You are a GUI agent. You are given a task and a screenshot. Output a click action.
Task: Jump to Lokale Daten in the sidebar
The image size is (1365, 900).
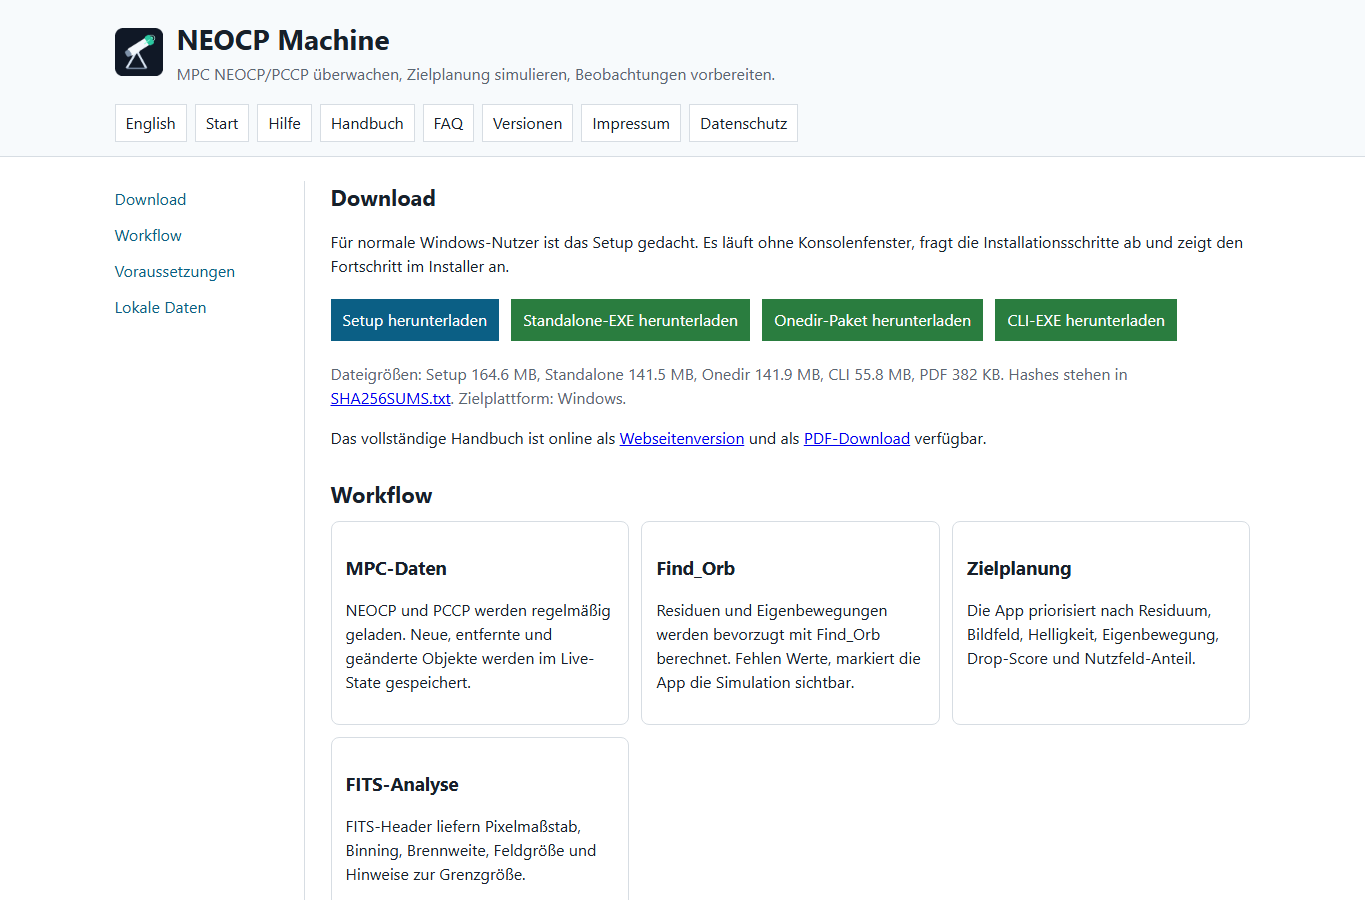pyautogui.click(x=160, y=307)
